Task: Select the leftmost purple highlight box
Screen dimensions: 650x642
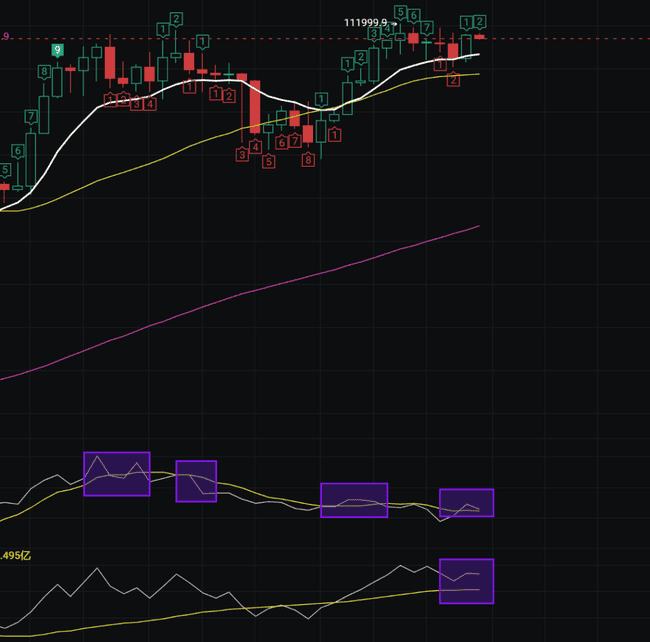Action: tap(116, 474)
